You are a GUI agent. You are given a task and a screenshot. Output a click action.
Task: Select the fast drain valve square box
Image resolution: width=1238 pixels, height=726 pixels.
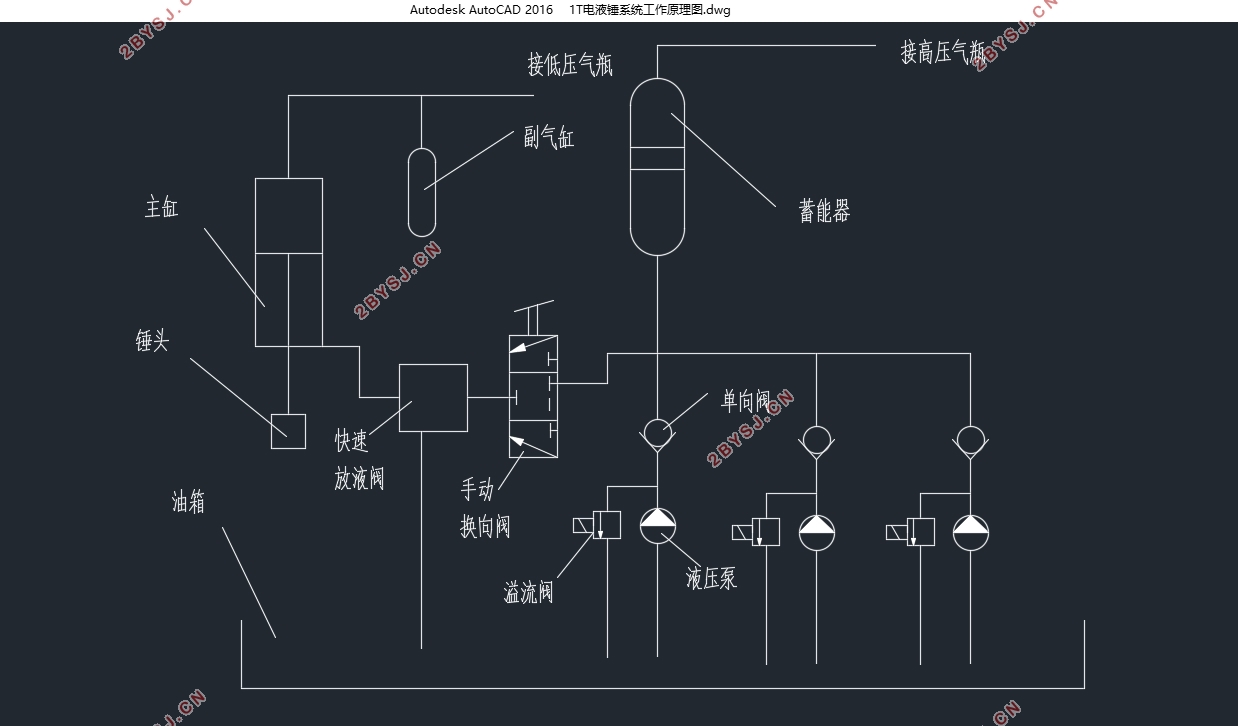[x=433, y=398]
